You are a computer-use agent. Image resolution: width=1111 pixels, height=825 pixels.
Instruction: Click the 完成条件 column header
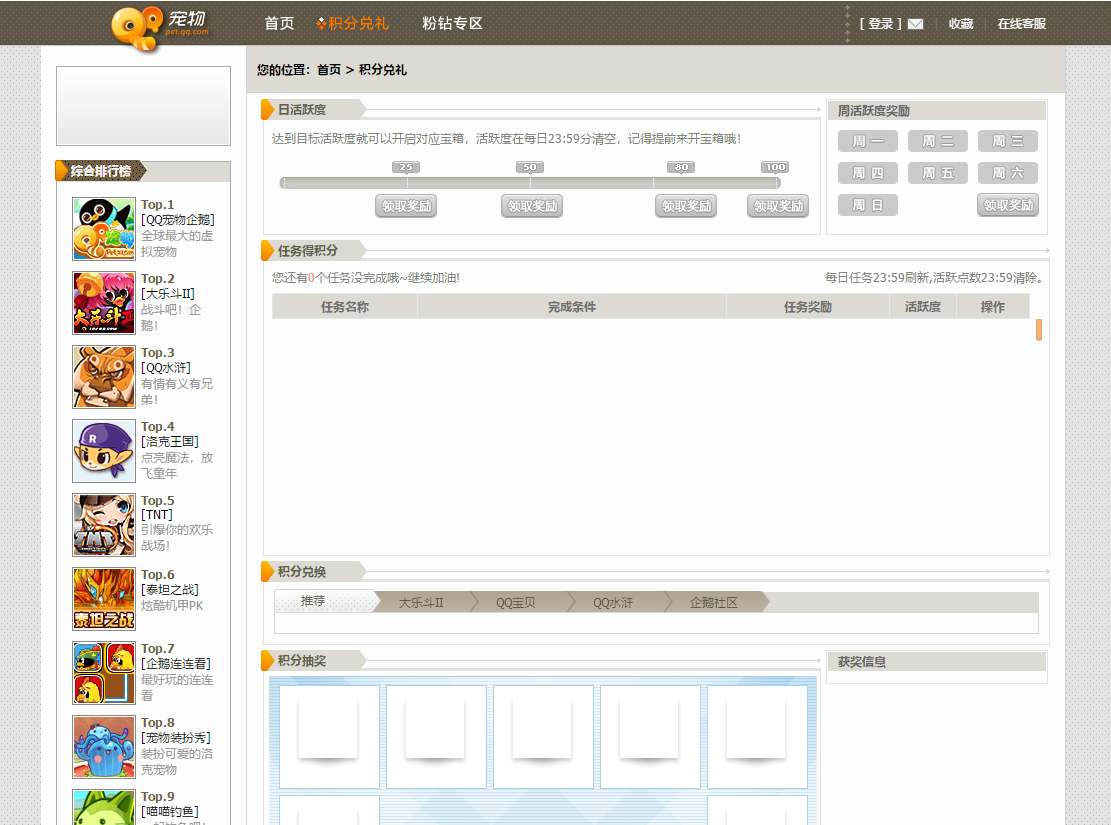(x=572, y=307)
